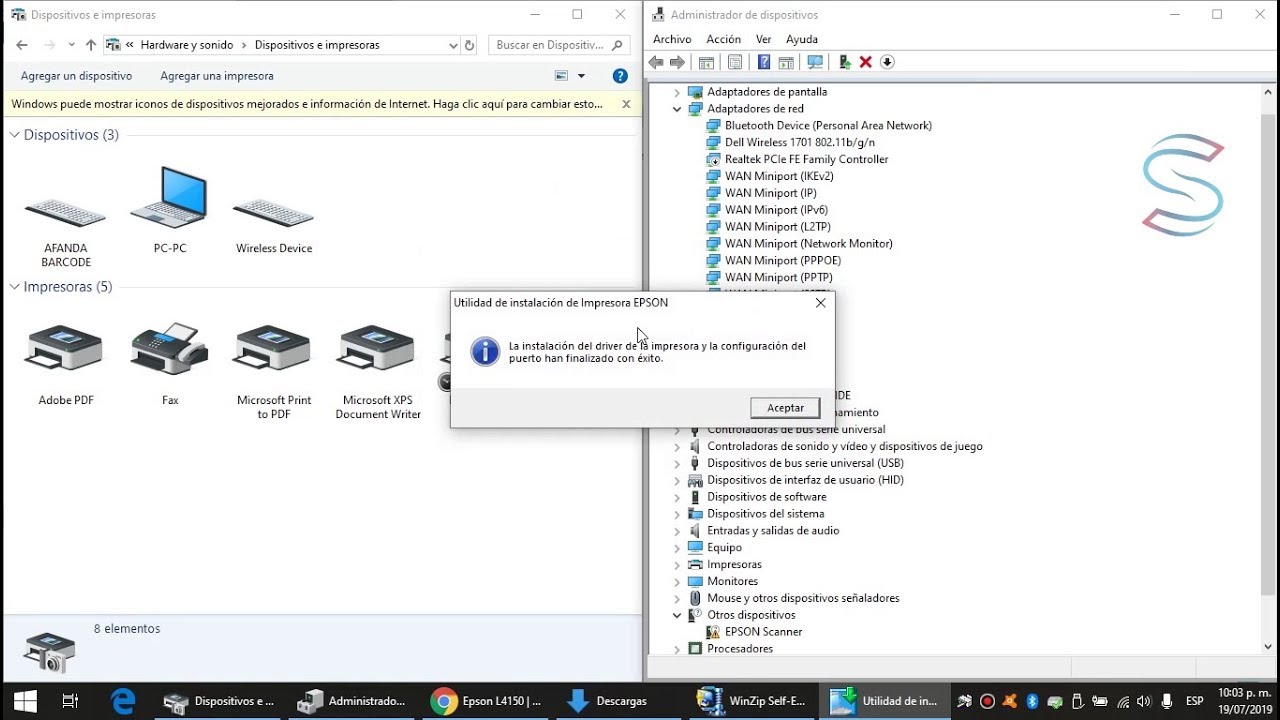Click the volume icon in system tray
The image size is (1280, 720).
coord(1143,701)
